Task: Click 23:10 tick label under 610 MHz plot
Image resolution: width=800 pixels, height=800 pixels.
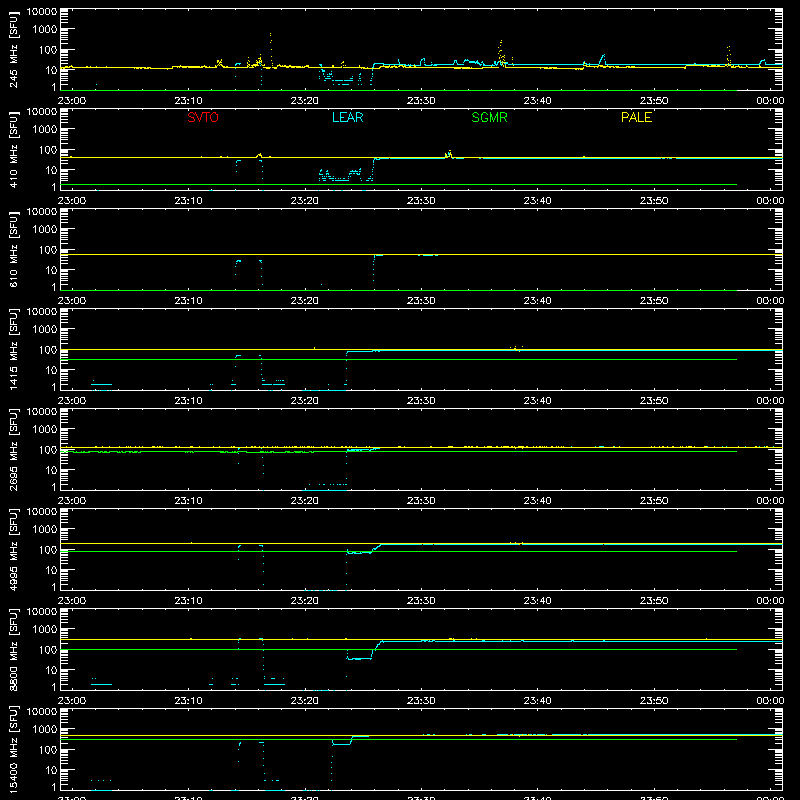Action: [188, 301]
